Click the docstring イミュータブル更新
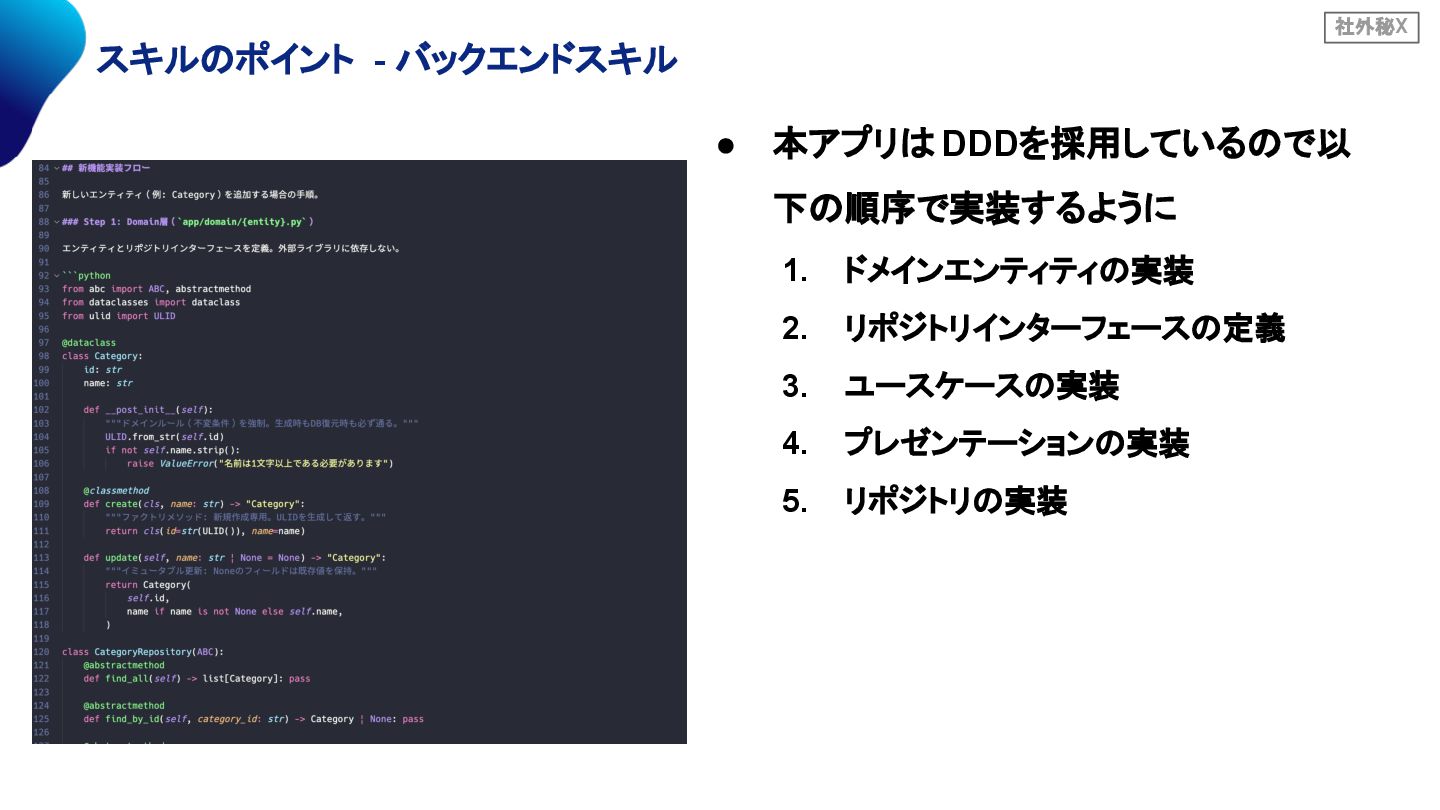 tap(241, 571)
